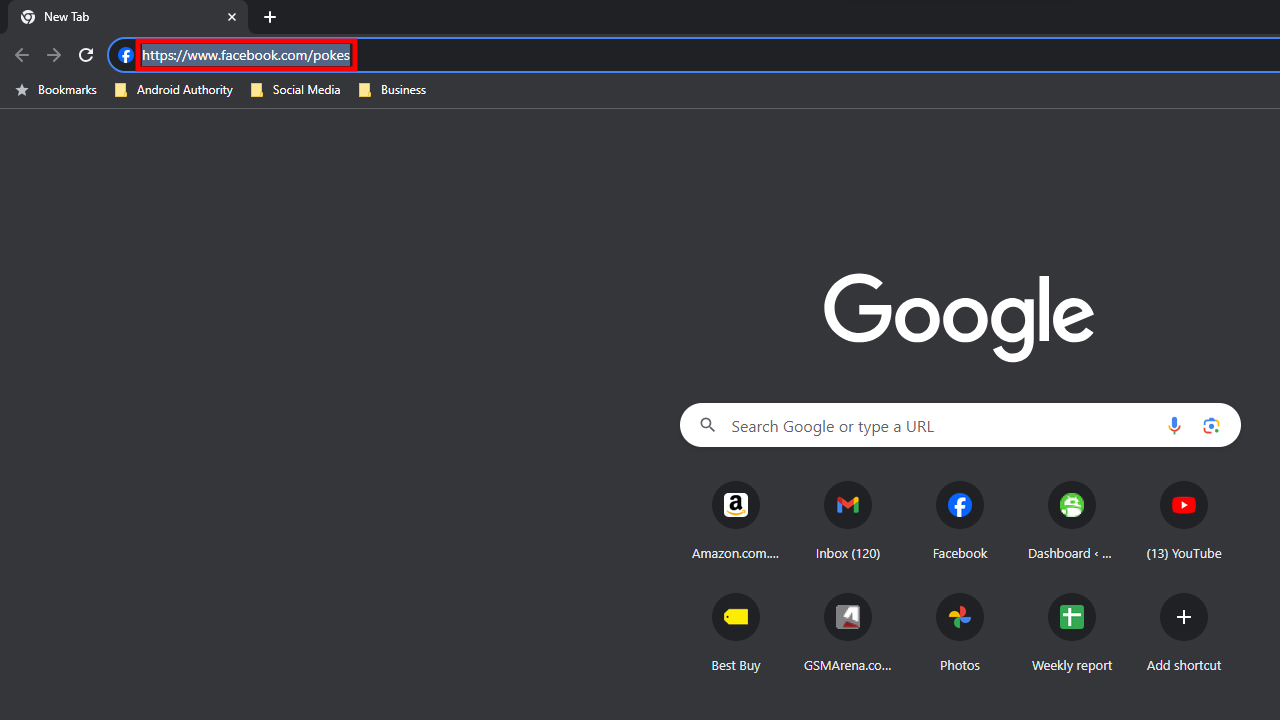
Task: Focus the Search Google or type a URL box
Action: pyautogui.click(x=960, y=426)
